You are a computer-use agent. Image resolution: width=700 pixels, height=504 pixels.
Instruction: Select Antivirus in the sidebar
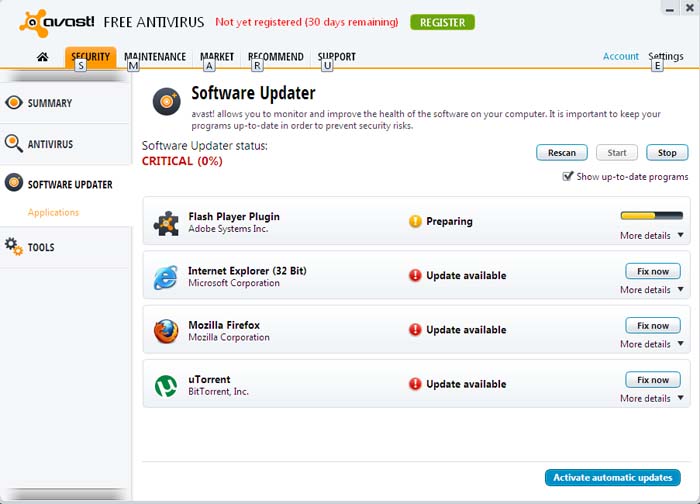66,144
